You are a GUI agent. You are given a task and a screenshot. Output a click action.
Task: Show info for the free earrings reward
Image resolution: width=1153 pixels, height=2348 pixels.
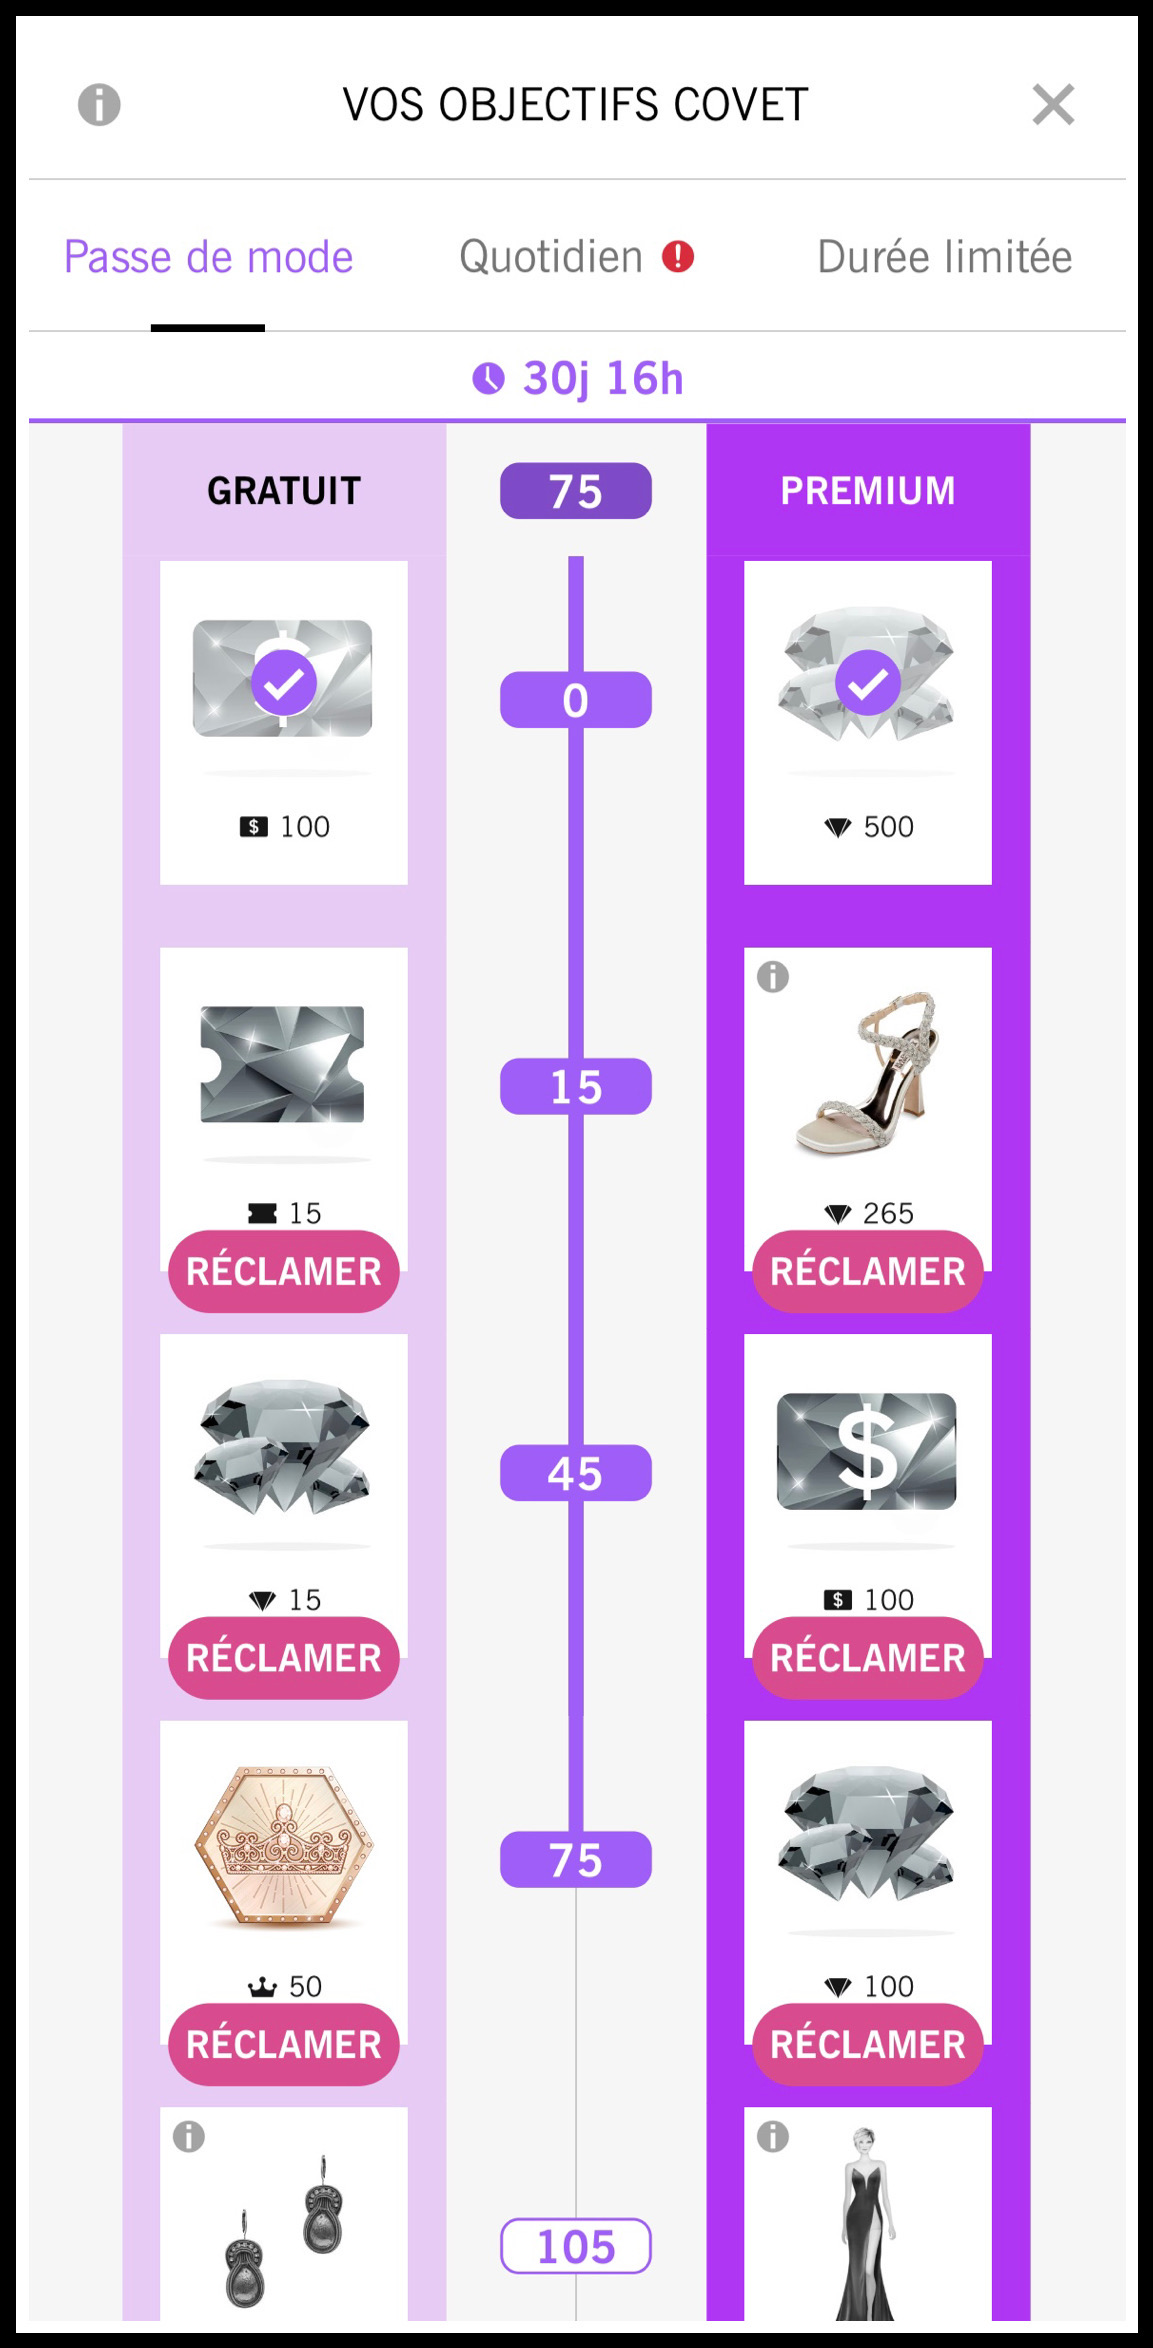pos(189,2137)
